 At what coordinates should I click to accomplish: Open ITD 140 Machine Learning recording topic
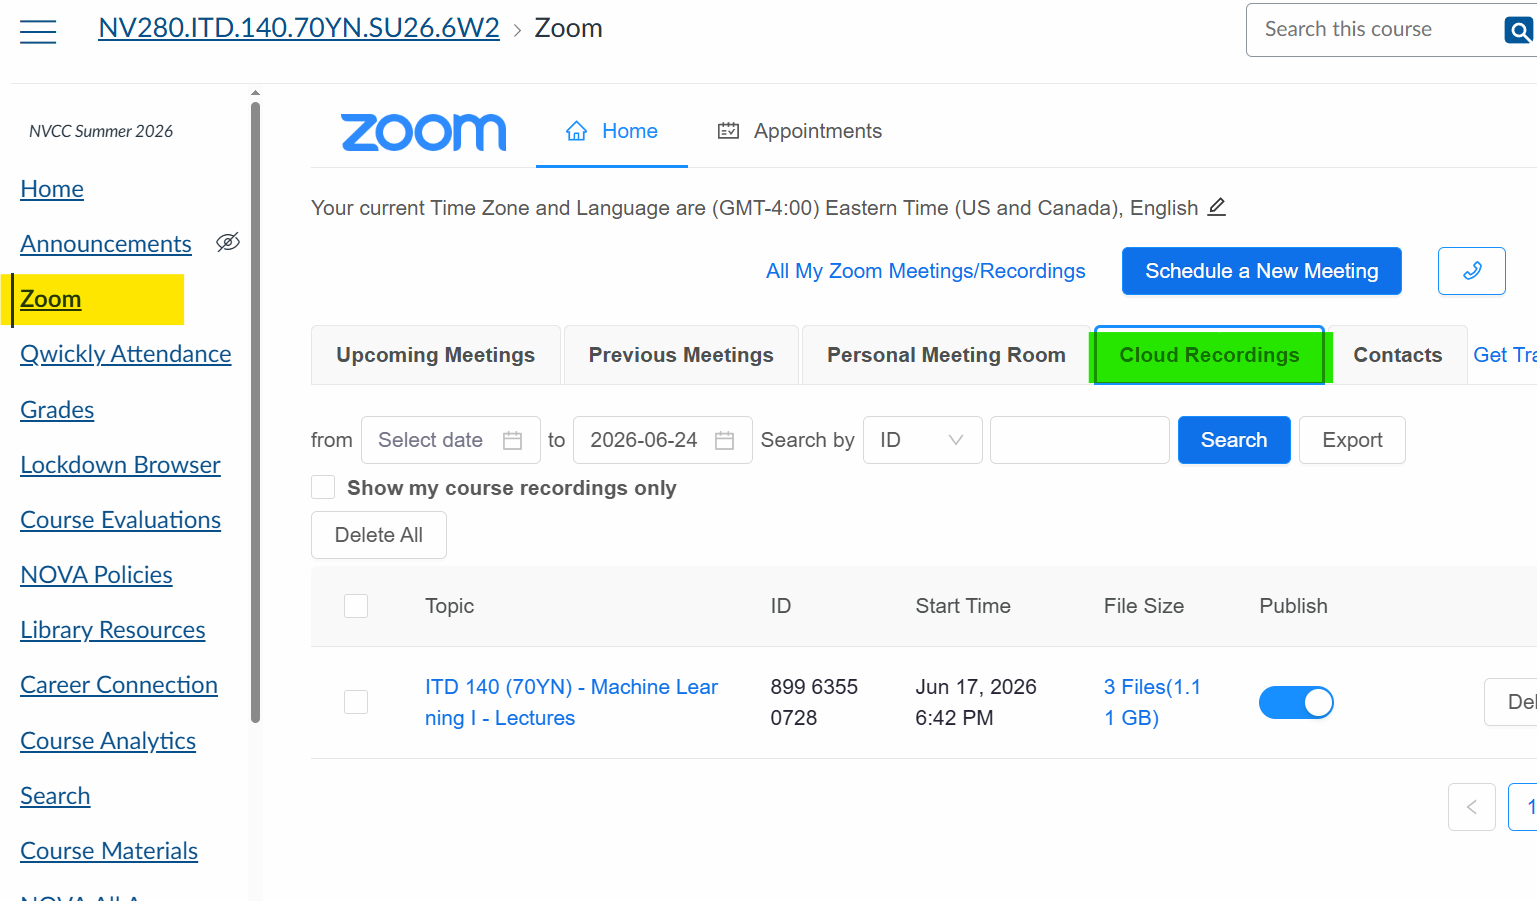pyautogui.click(x=571, y=702)
